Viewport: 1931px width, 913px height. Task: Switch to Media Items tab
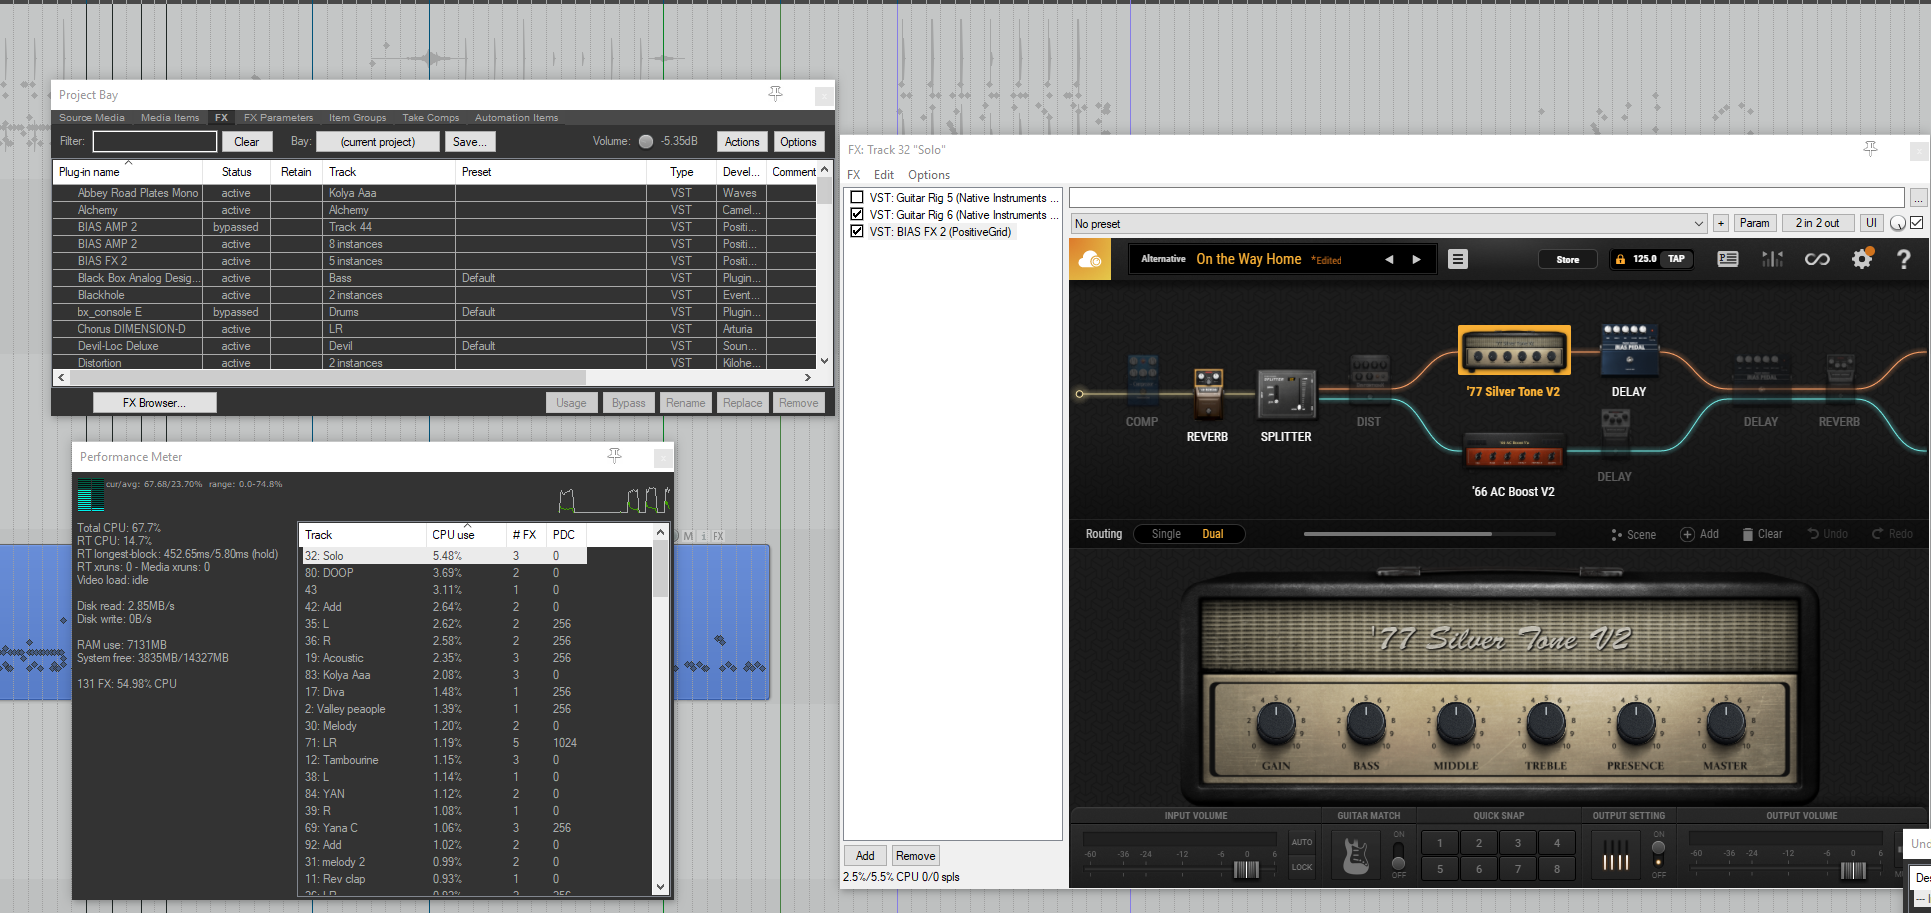click(x=170, y=118)
